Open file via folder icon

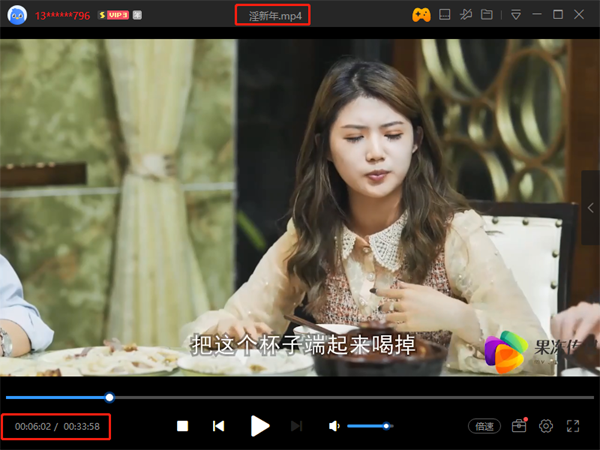pyautogui.click(x=487, y=15)
